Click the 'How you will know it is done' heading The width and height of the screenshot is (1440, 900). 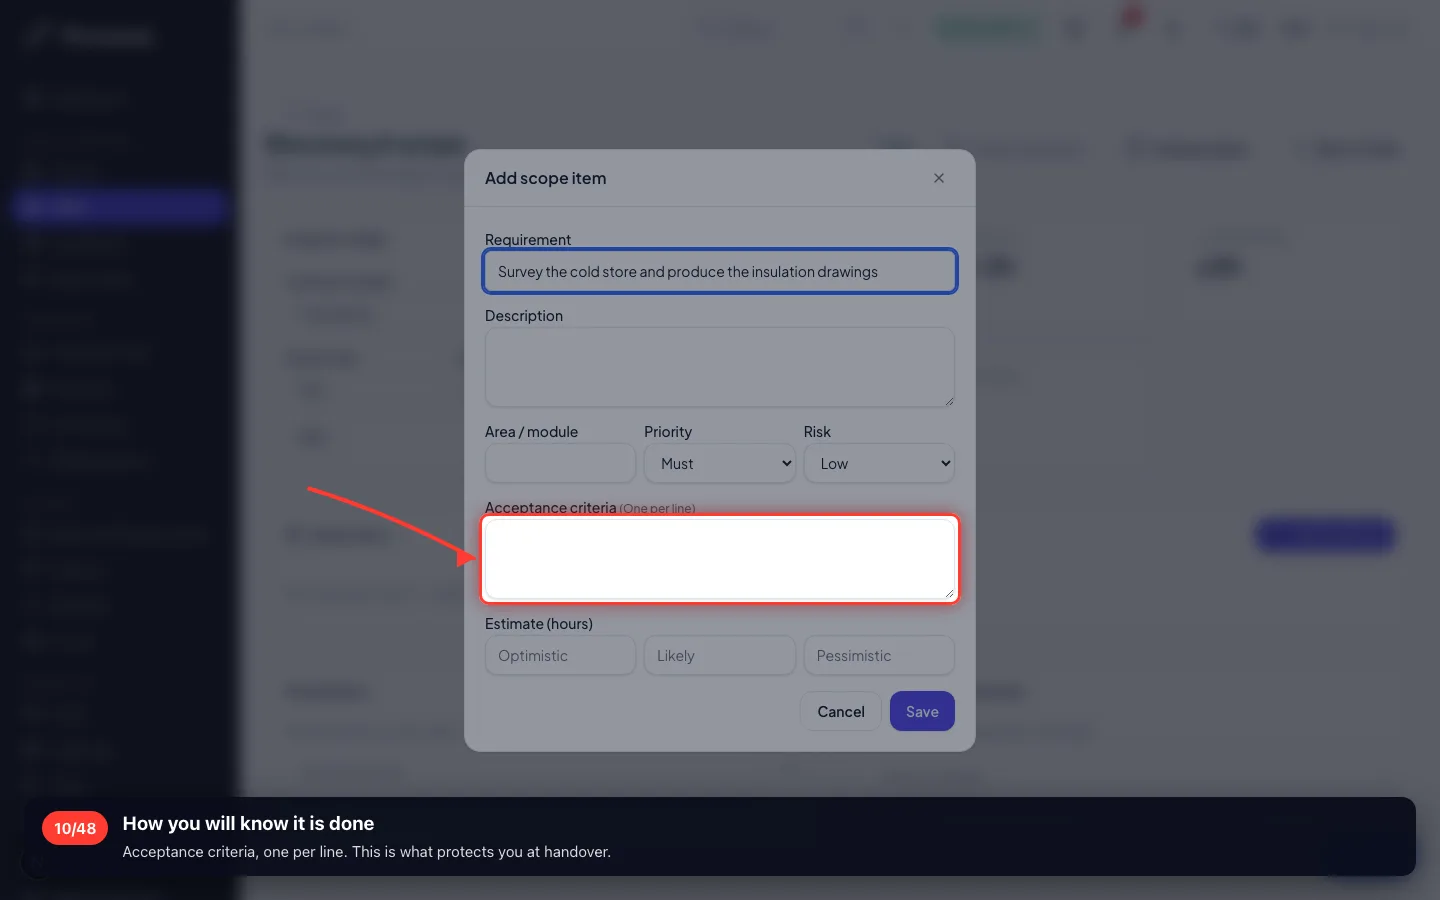point(248,824)
